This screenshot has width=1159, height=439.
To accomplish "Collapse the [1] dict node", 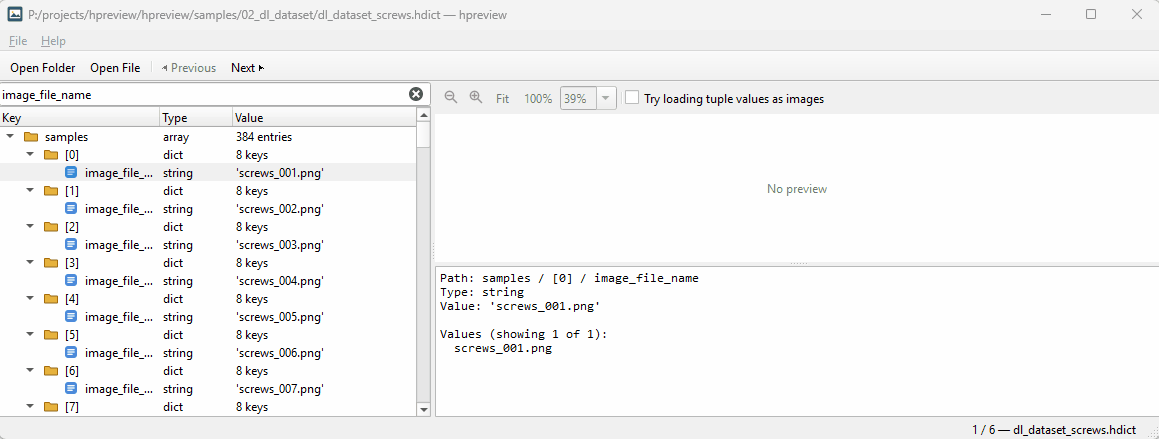I will [x=30, y=190].
